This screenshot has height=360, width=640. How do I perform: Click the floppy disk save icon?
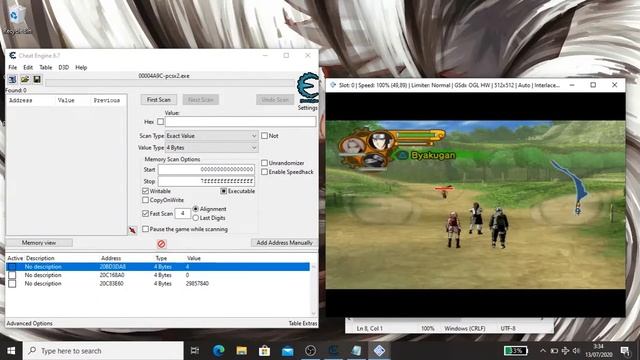tap(37, 79)
